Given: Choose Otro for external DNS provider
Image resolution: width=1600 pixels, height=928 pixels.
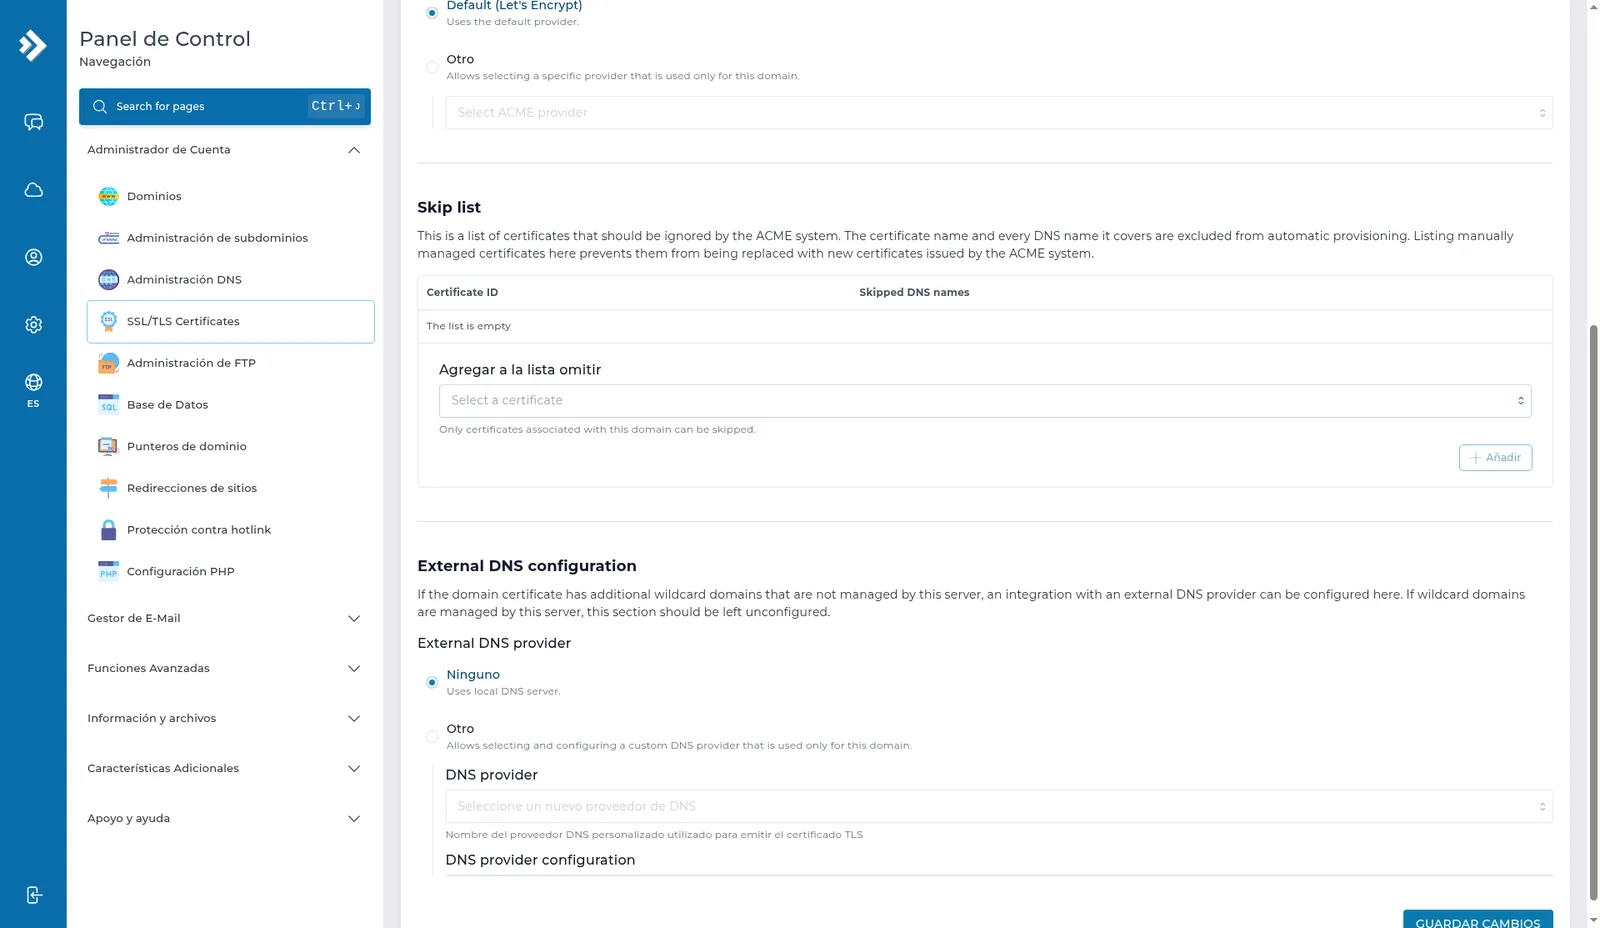Looking at the screenshot, I should coord(432,736).
